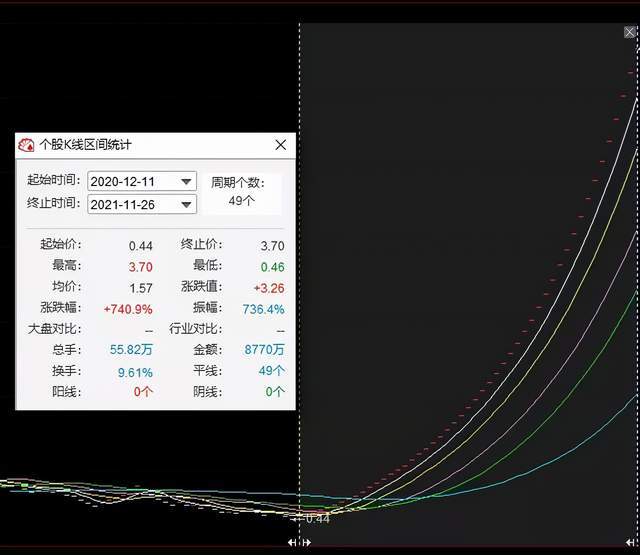Close the 个股K线区间统计 dialog
The image size is (640, 555).
(280, 144)
